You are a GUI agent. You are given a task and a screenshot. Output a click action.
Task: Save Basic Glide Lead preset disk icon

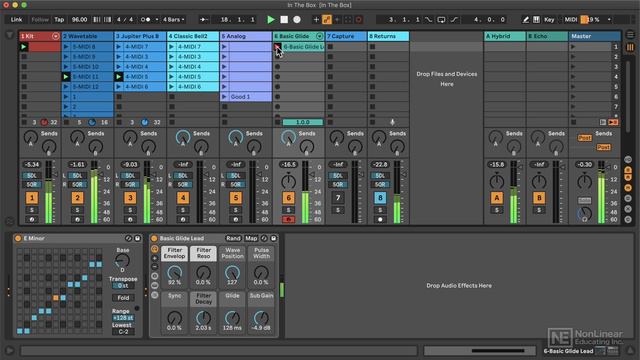[x=273, y=238]
